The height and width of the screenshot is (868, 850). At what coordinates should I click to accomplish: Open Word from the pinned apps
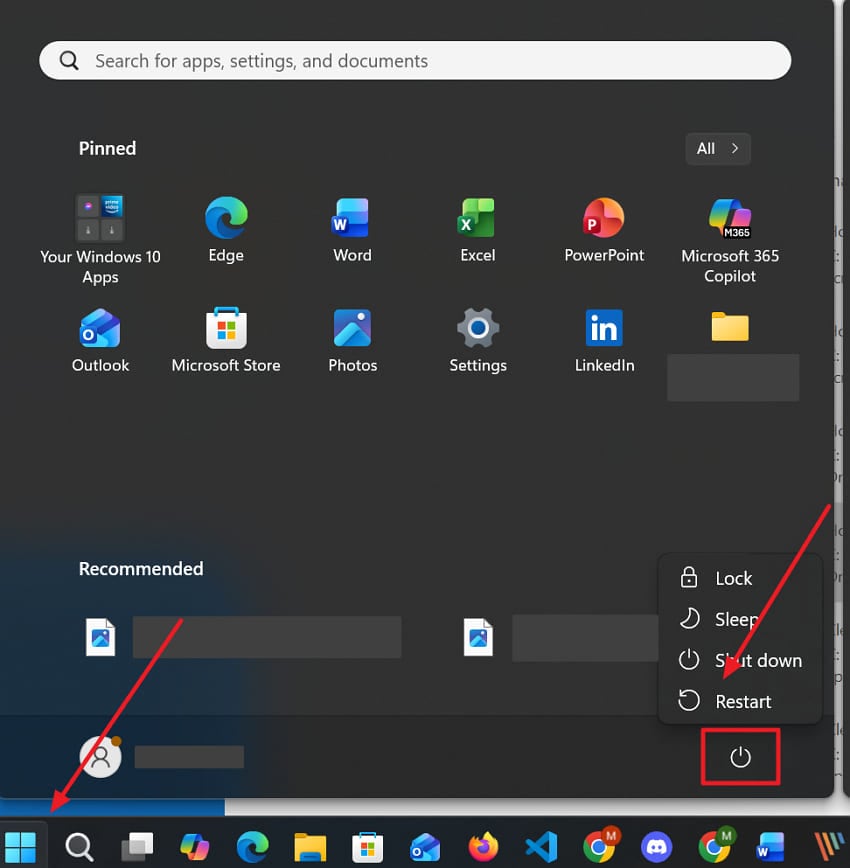tap(352, 220)
